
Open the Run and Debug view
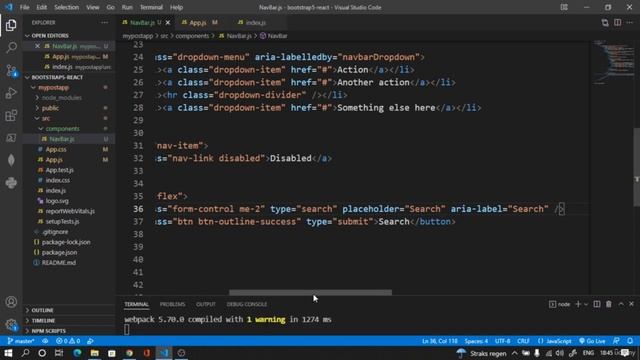11,93
